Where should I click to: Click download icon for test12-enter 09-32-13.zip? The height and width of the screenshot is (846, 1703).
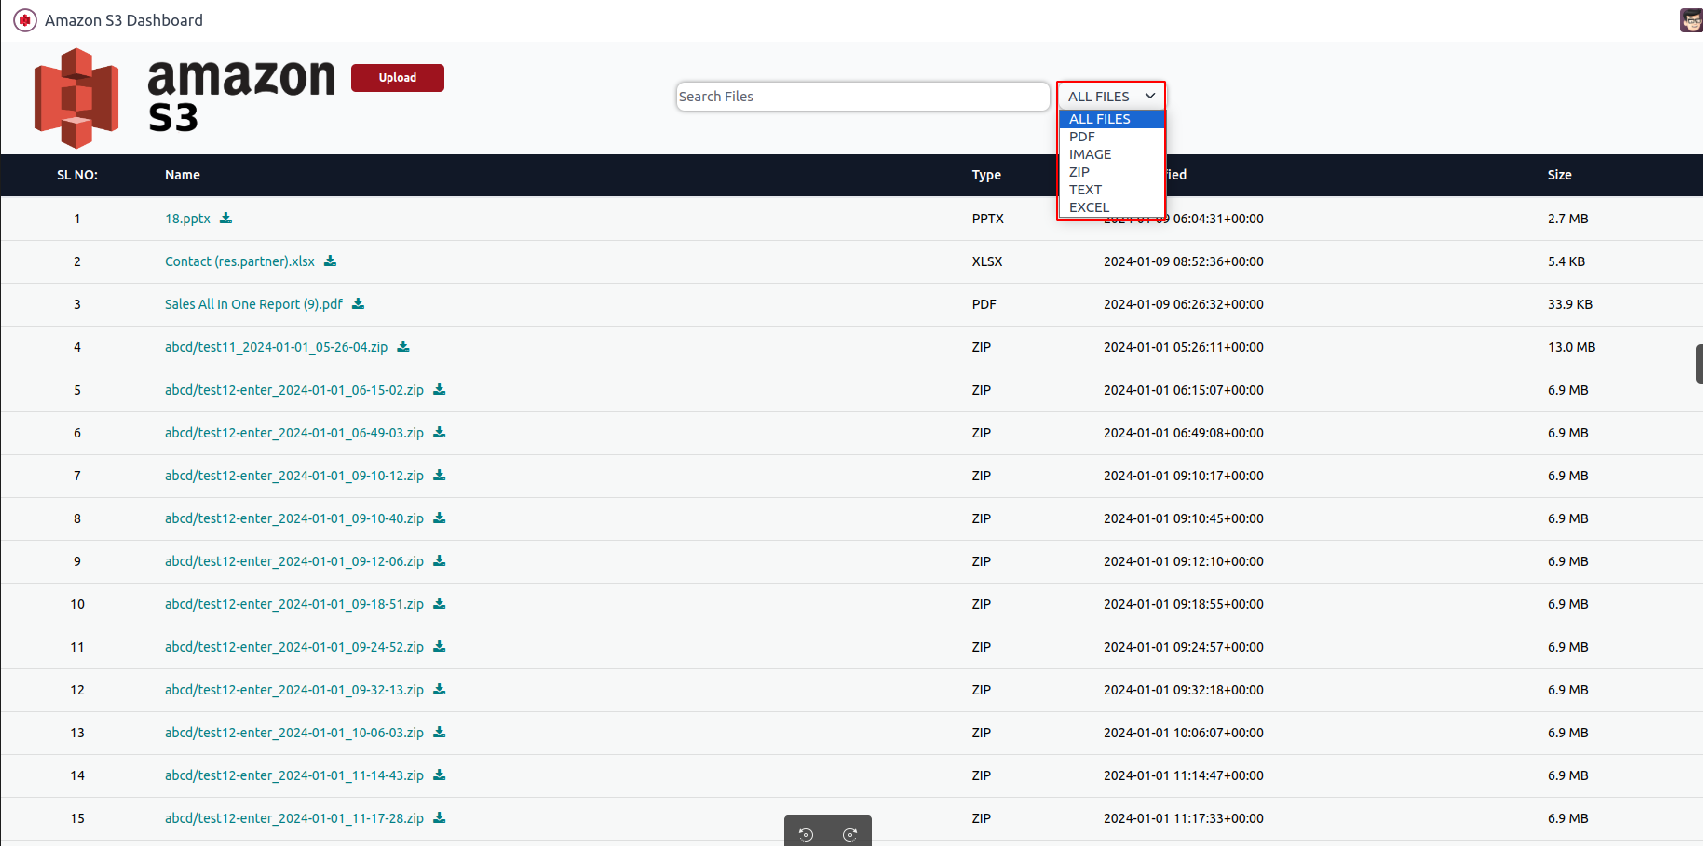[x=439, y=690]
